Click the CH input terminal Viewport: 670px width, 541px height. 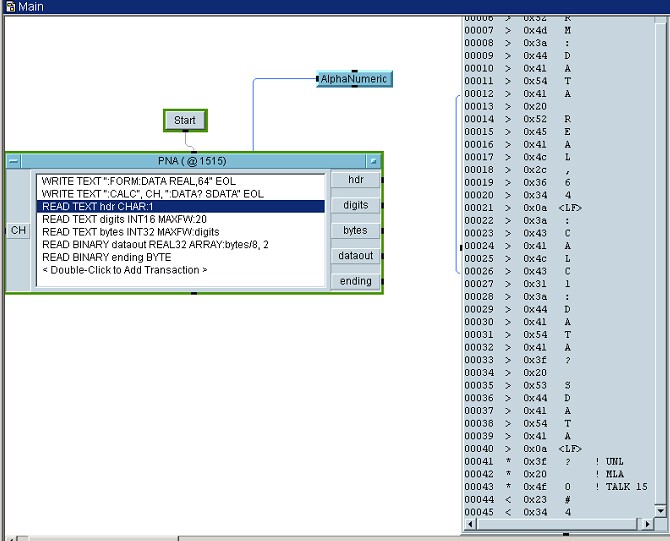pyautogui.click(x=18, y=231)
